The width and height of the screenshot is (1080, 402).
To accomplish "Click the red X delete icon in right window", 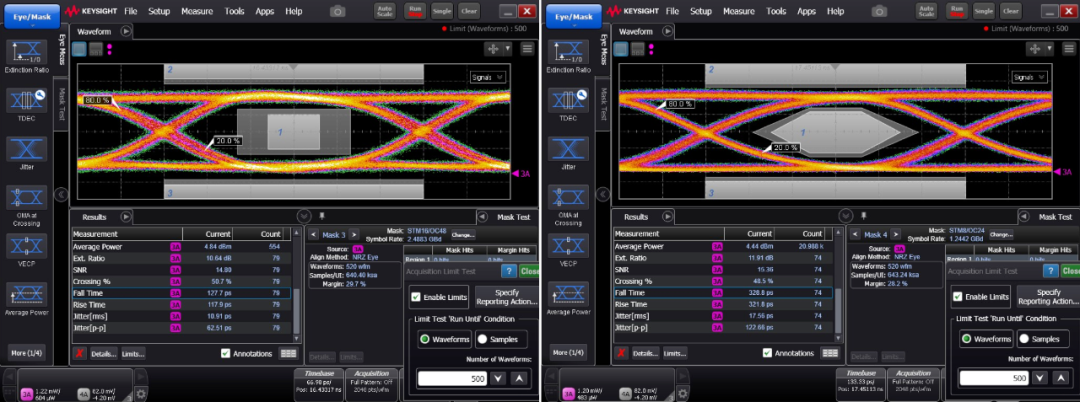I will pos(622,353).
